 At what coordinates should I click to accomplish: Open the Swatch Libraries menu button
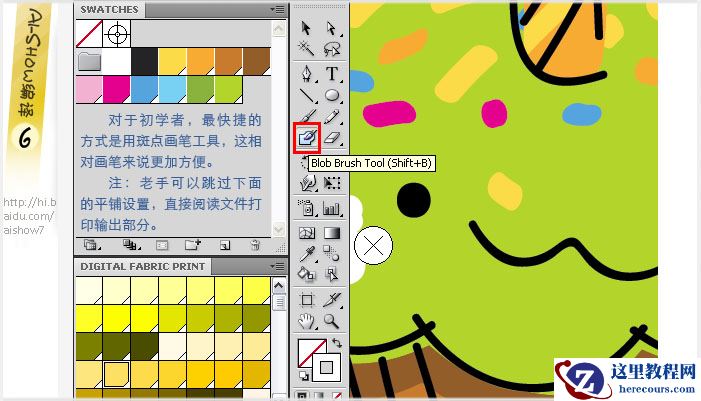coord(93,245)
